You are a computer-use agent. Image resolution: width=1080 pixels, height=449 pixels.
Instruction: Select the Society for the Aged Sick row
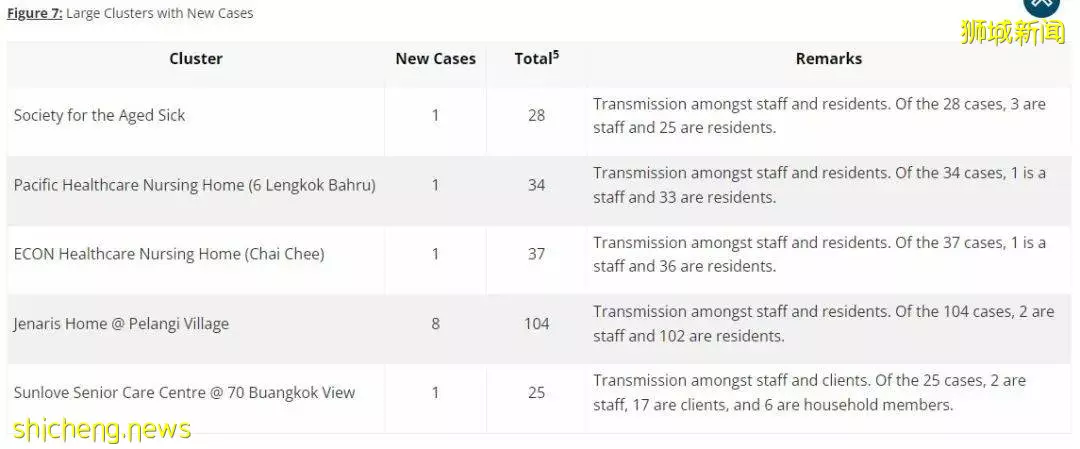coord(539,116)
